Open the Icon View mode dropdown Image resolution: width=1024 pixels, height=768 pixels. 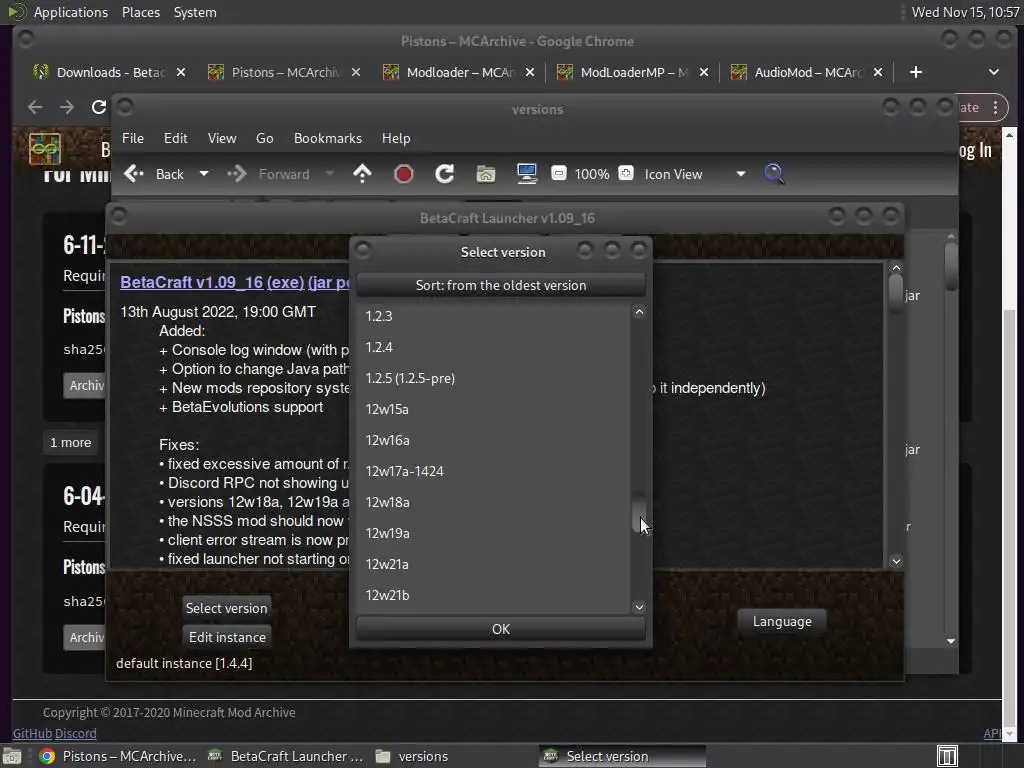pyautogui.click(x=694, y=174)
